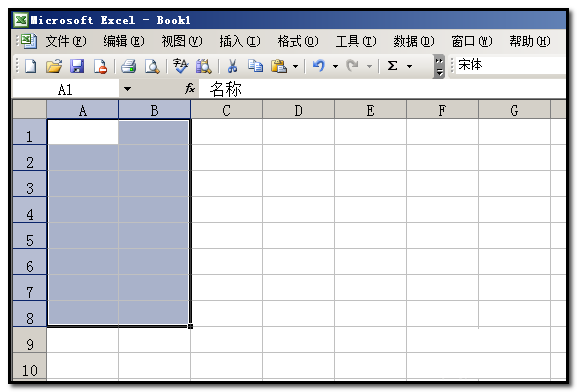Expand the toolbar options chevron
The height and width of the screenshot is (392, 577).
click(439, 67)
